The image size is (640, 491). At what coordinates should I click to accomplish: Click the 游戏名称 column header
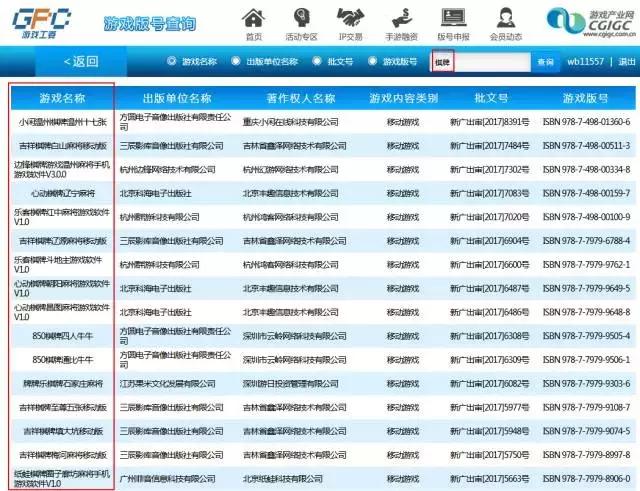click(x=62, y=98)
